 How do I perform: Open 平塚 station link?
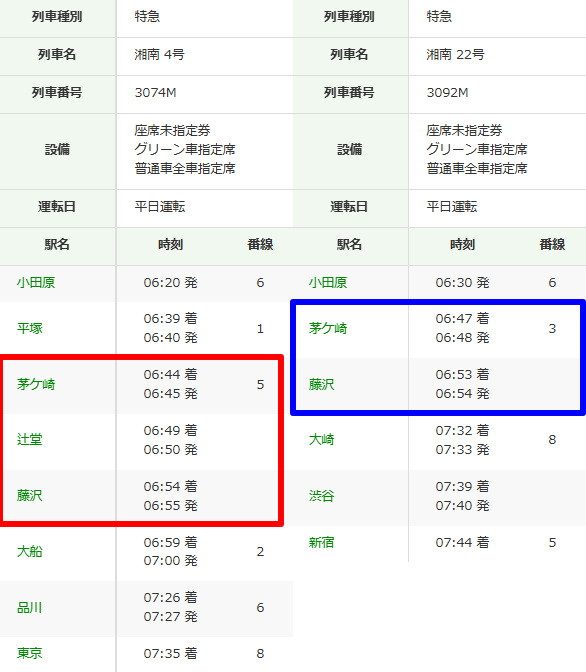tap(30, 328)
